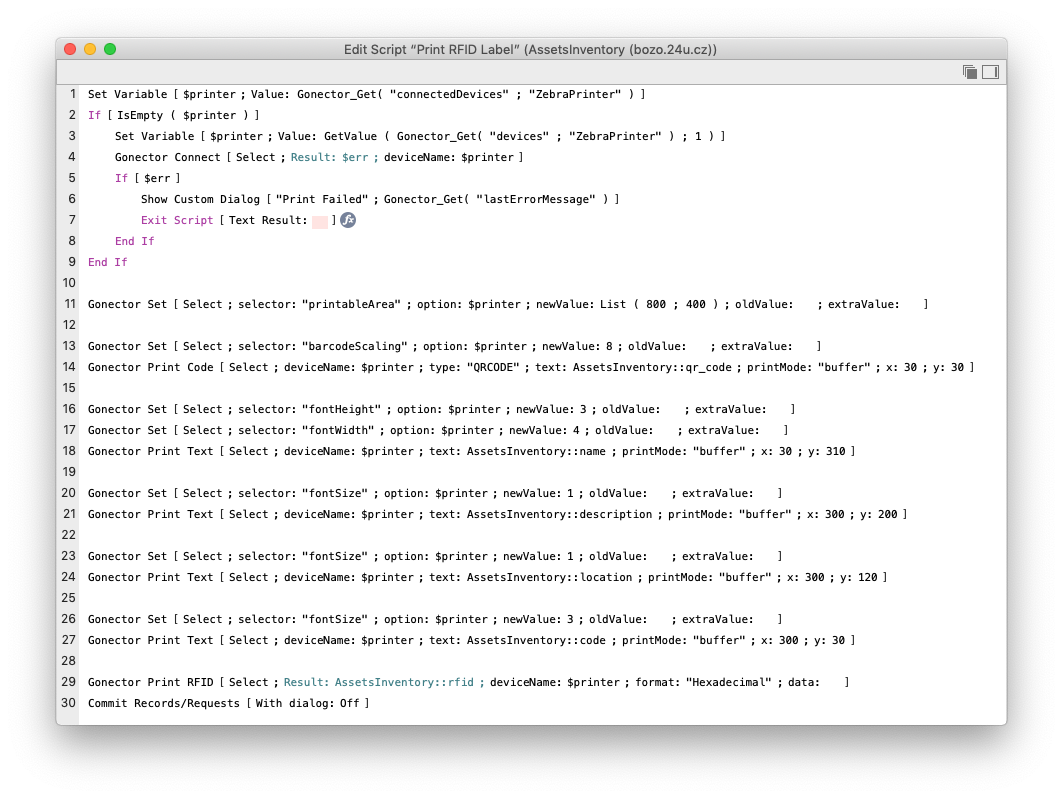
Task: Zoom the Edit Script window
Action: click(110, 49)
